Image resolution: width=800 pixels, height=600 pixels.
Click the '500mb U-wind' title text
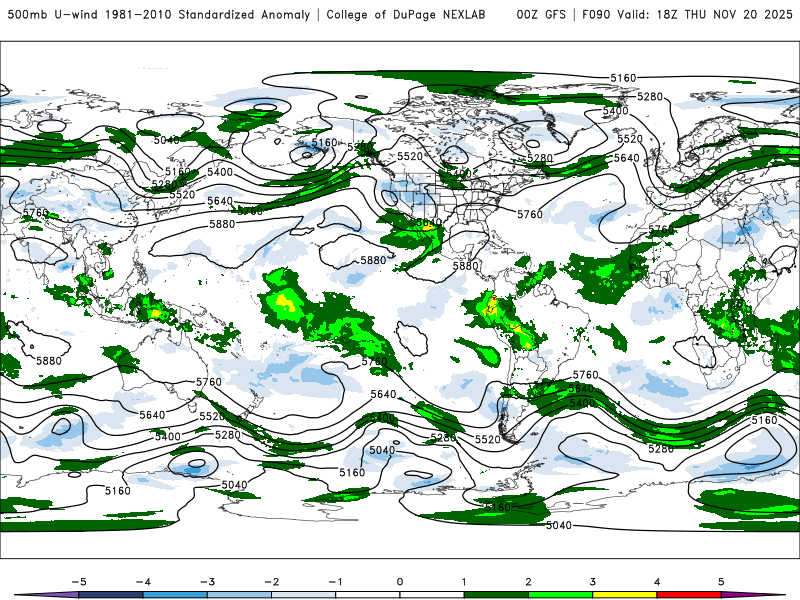pos(52,14)
